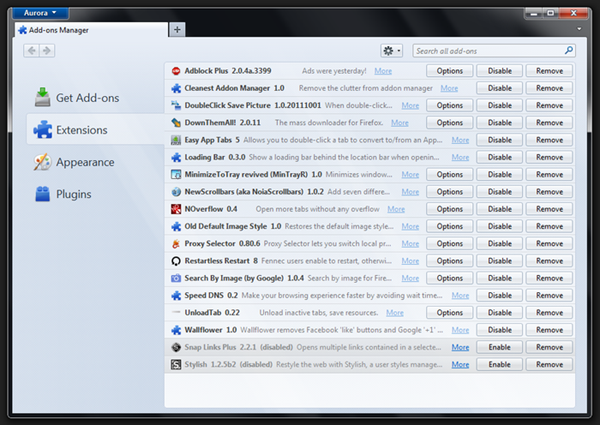This screenshot has height=425, width=600.
Task: Click the UnloadTab dash icon
Action: 176,312
